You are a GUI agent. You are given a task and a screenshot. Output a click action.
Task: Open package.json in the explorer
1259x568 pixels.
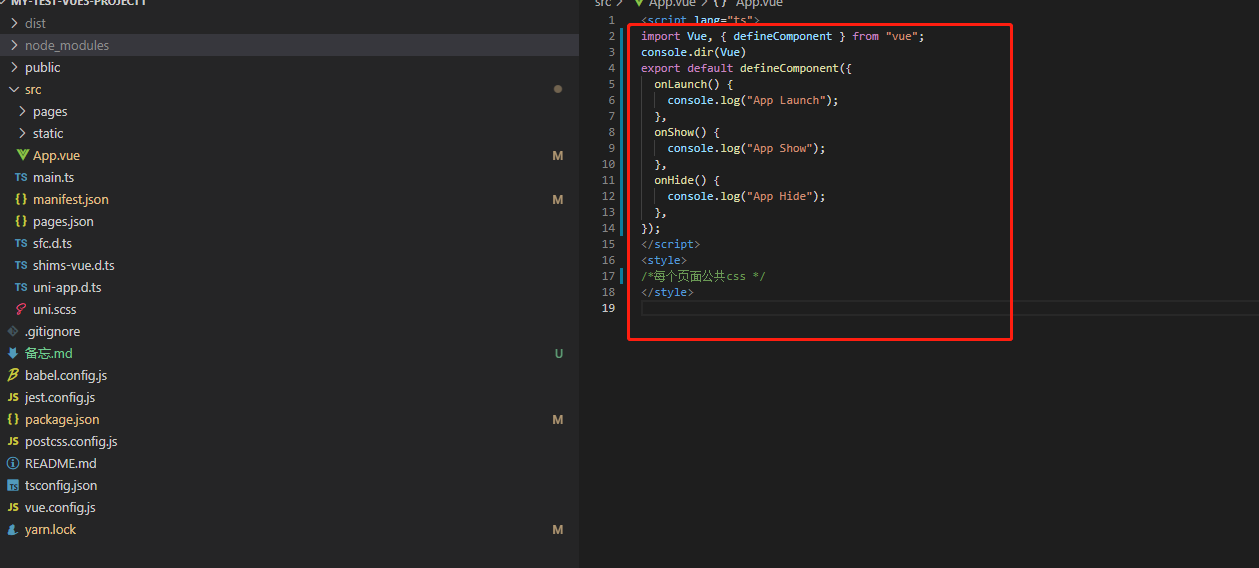point(62,419)
